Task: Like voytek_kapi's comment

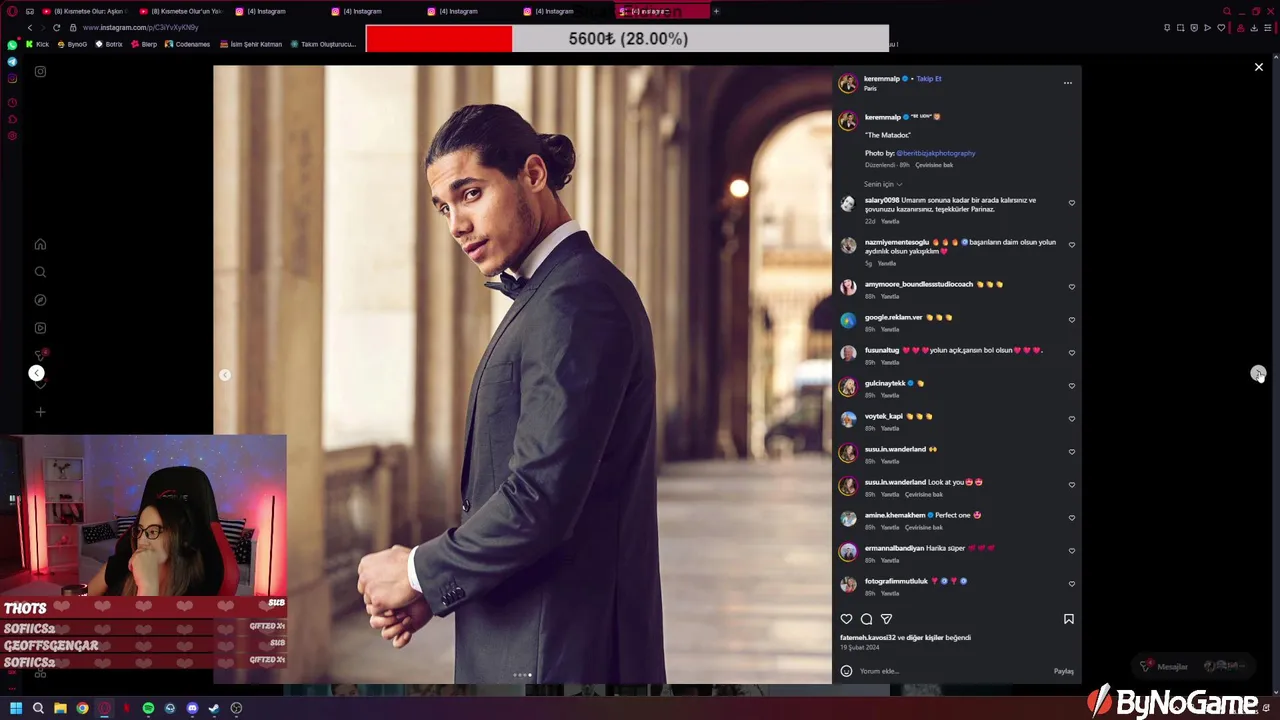Action: pos(1072,419)
